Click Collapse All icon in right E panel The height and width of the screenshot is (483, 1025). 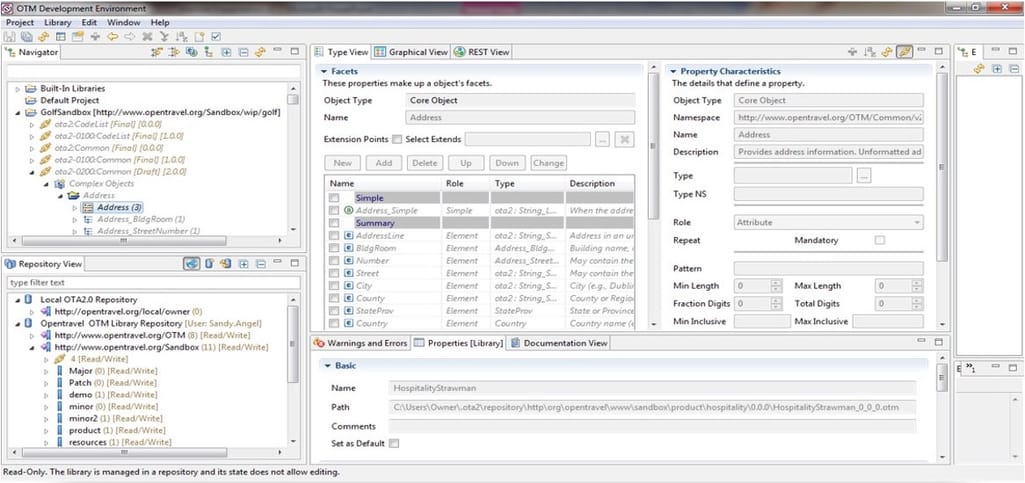click(1014, 69)
